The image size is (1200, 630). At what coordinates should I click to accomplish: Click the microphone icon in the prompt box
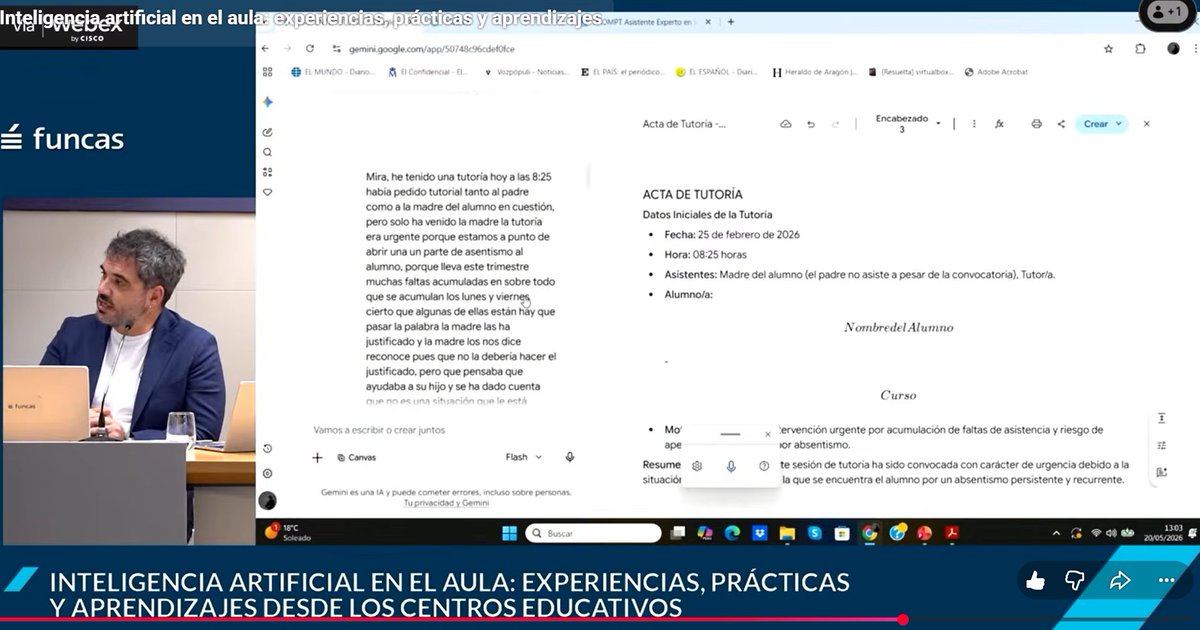pos(570,457)
